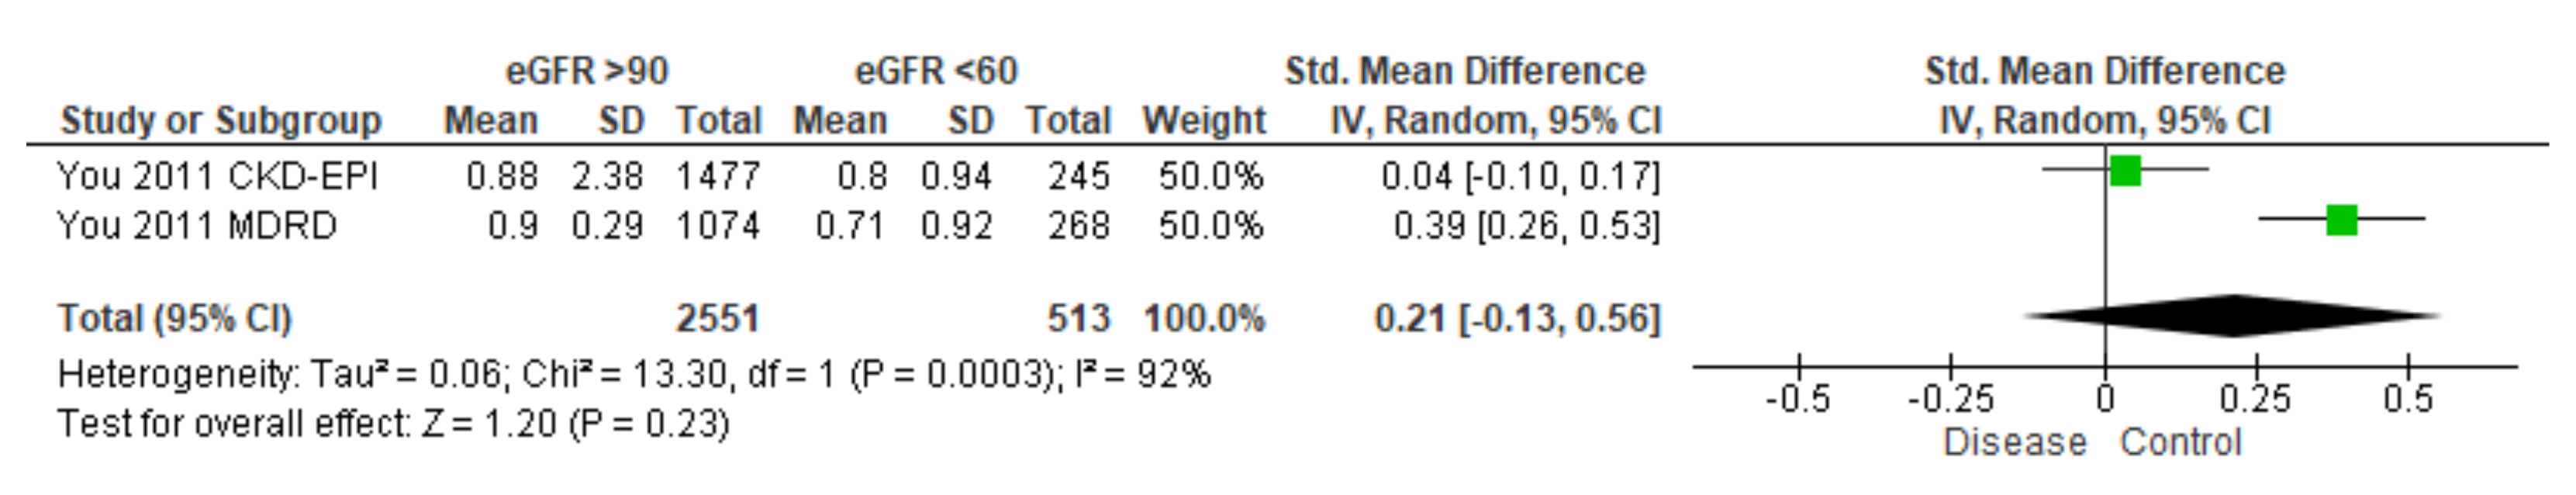The height and width of the screenshot is (495, 2576).
Task: Select the 'Total (95% CI)' row label
Action: coord(175,319)
